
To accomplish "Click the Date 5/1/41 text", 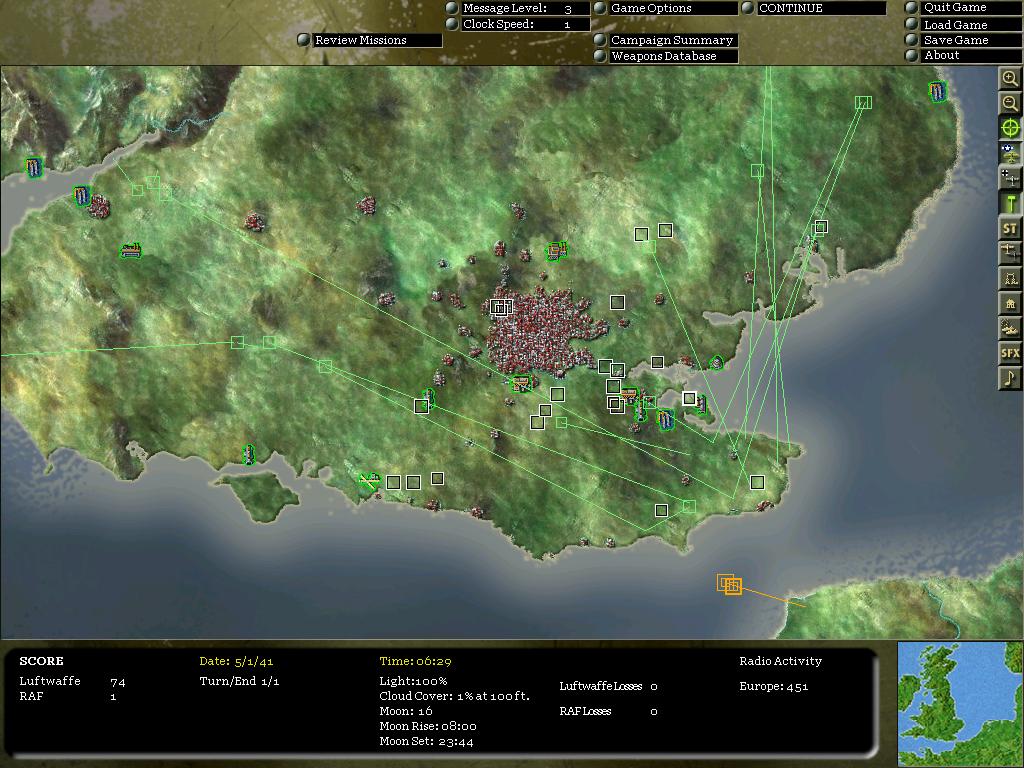I will click(x=236, y=661).
